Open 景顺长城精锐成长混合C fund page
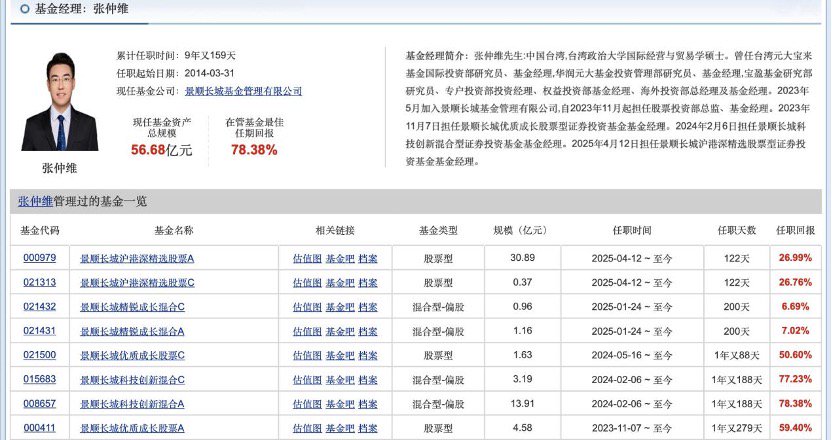This screenshot has height=440, width=832. pyautogui.click(x=132, y=307)
